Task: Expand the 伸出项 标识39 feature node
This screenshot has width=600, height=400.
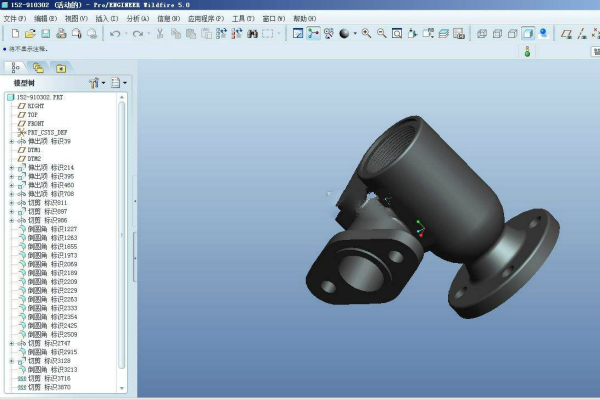Action: (11, 142)
